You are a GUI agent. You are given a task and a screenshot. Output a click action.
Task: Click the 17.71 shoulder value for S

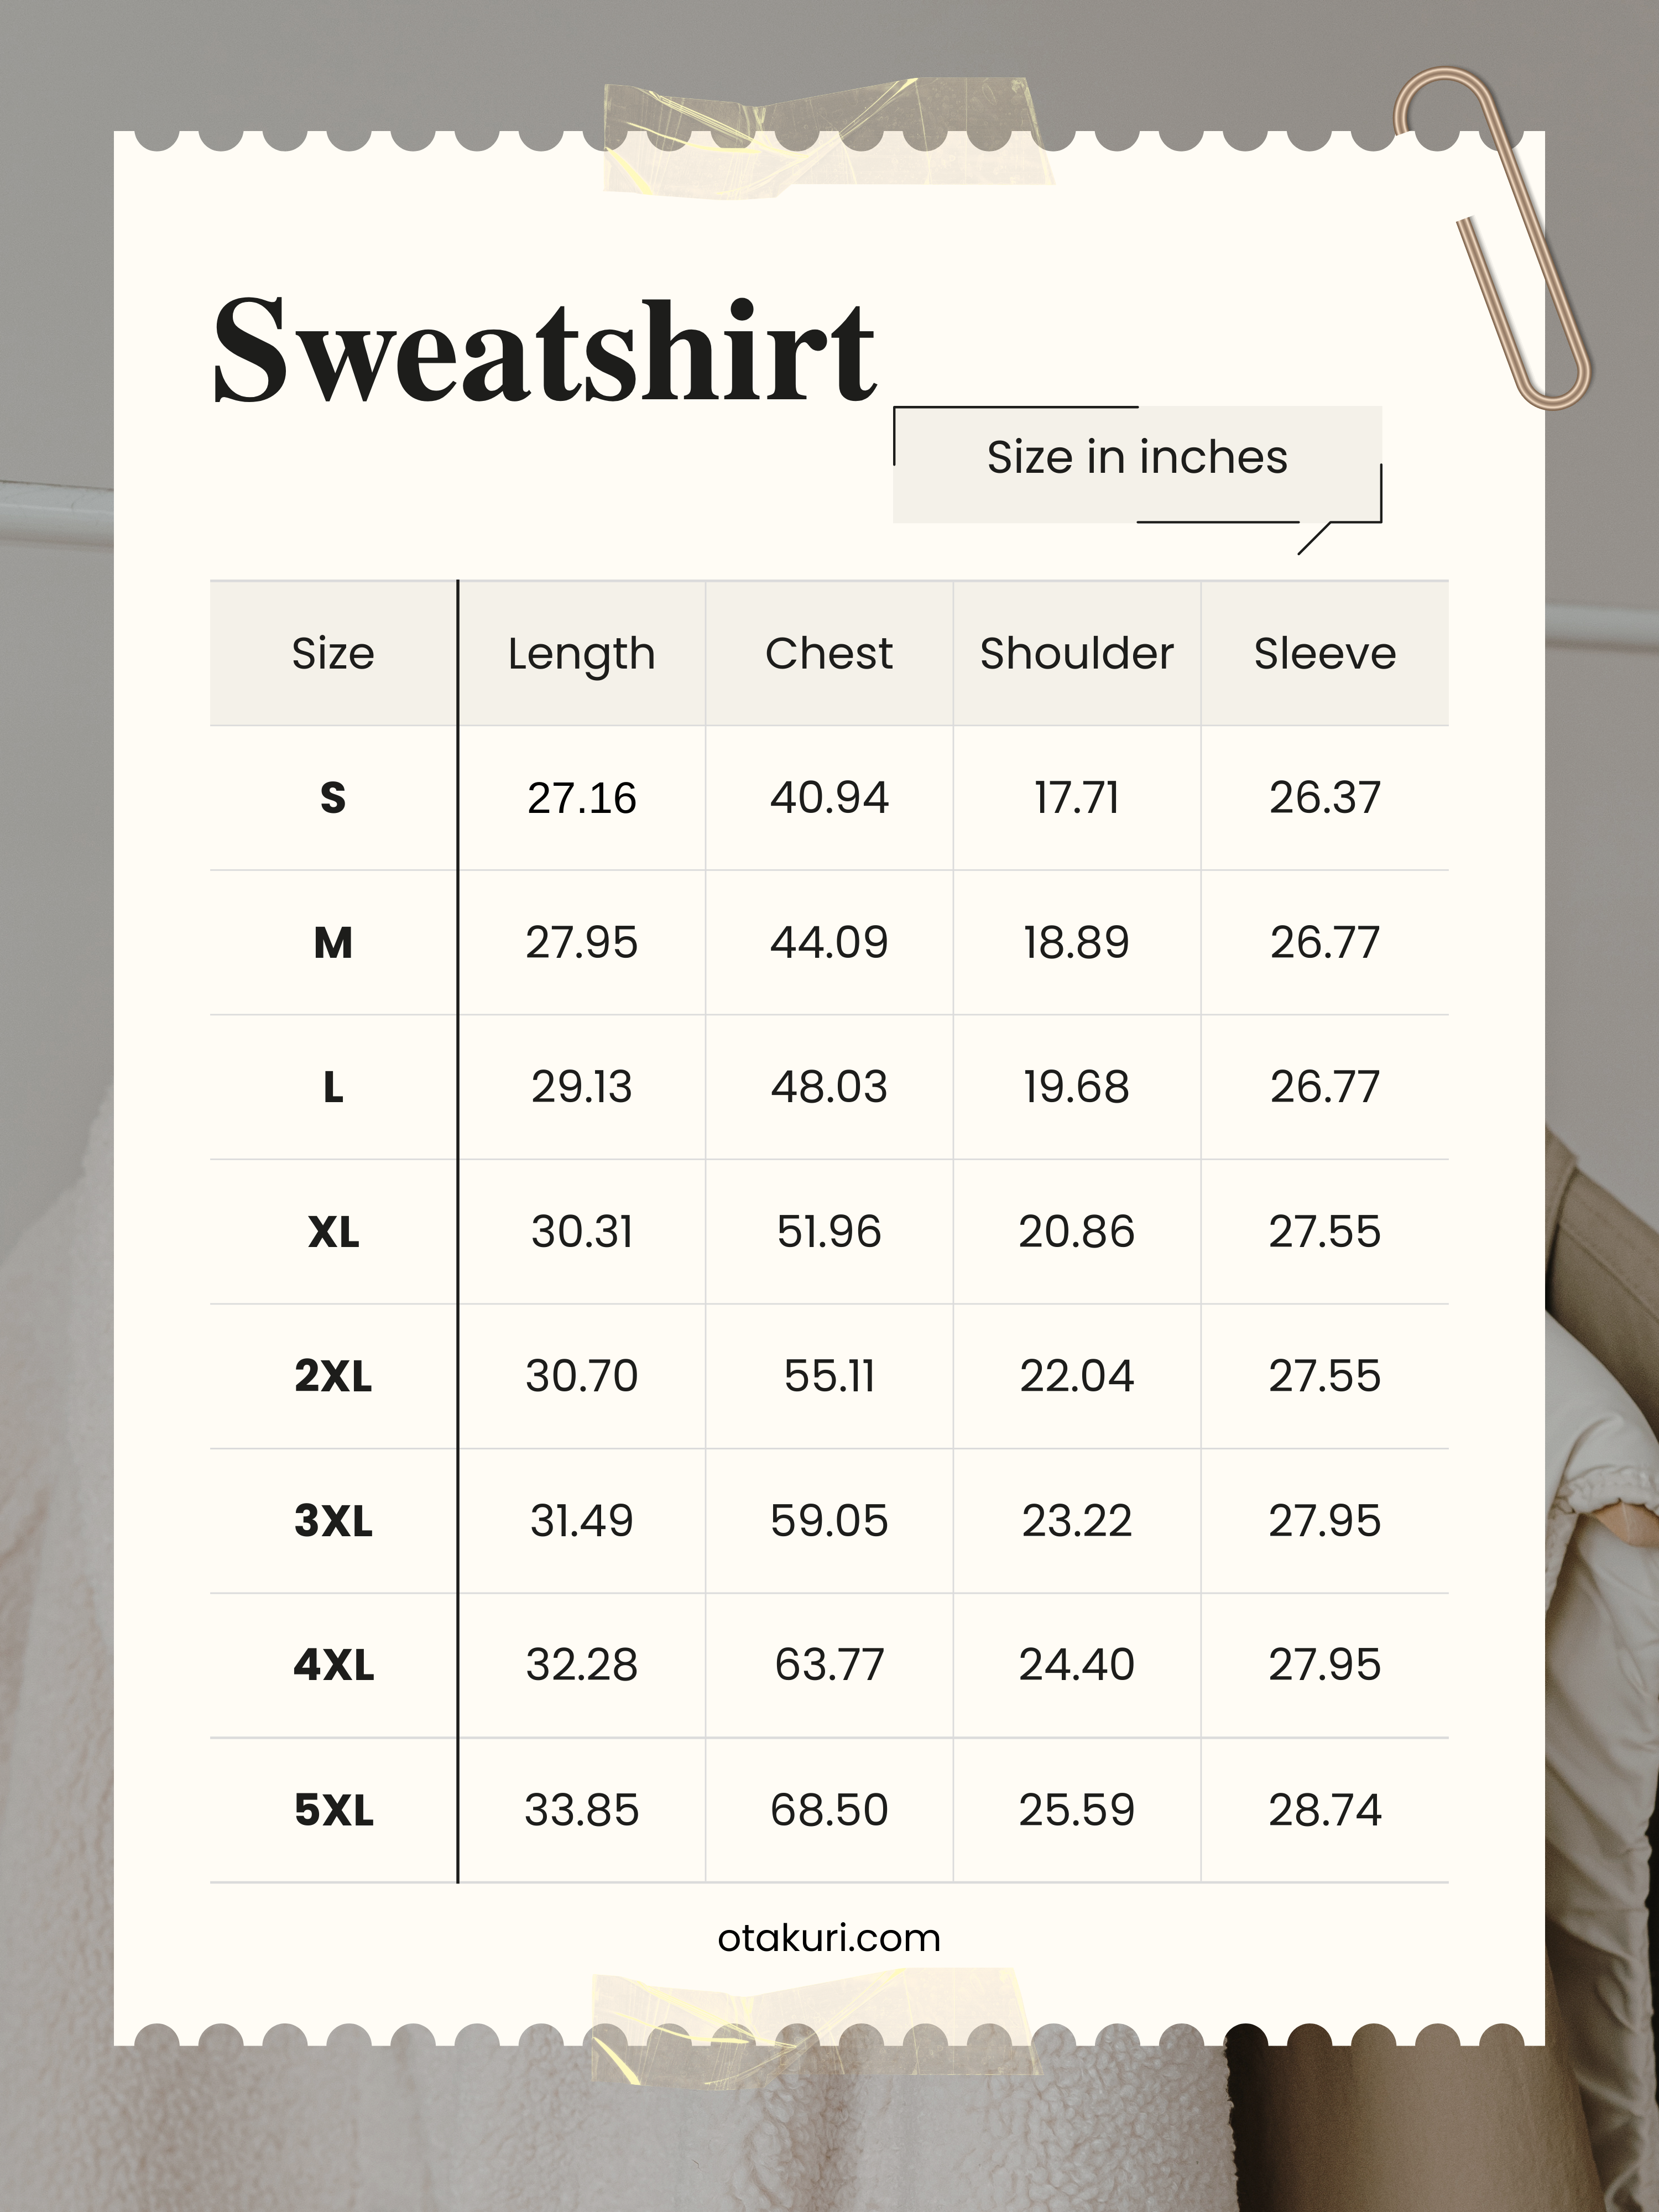coord(1076,798)
